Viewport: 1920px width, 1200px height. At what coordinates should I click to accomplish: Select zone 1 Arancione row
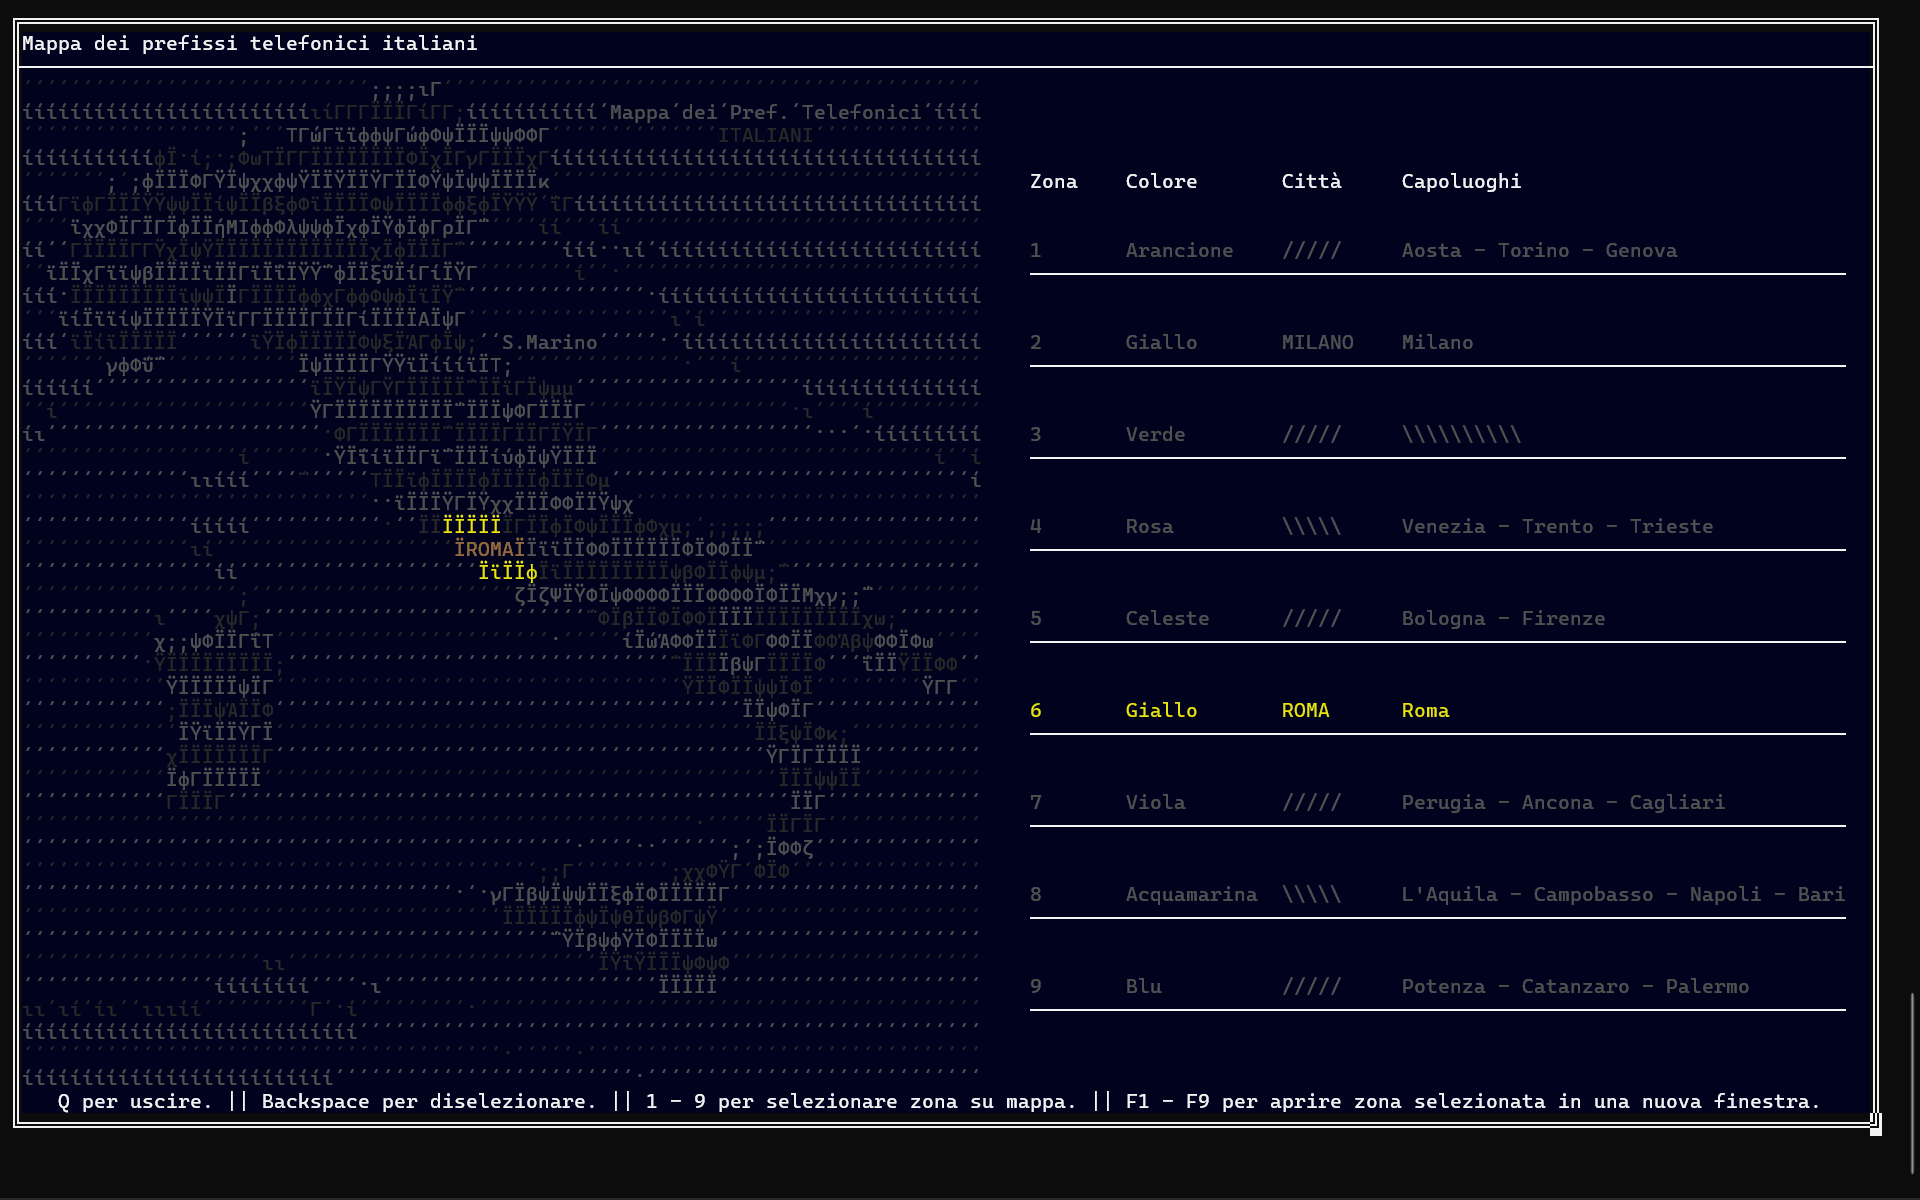click(x=1179, y=251)
